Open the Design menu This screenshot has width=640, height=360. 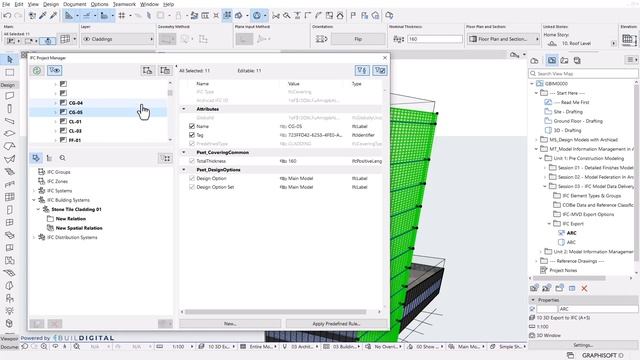51,4
